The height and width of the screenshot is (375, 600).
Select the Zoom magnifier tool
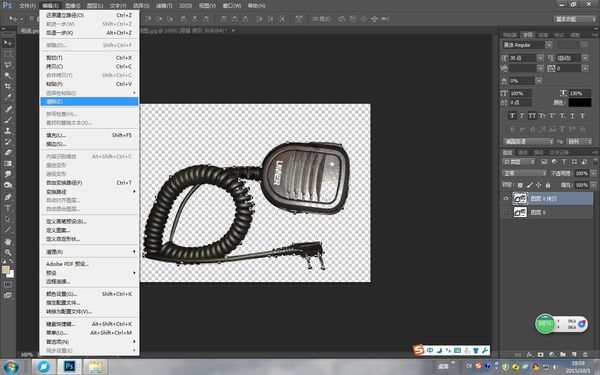(8, 253)
